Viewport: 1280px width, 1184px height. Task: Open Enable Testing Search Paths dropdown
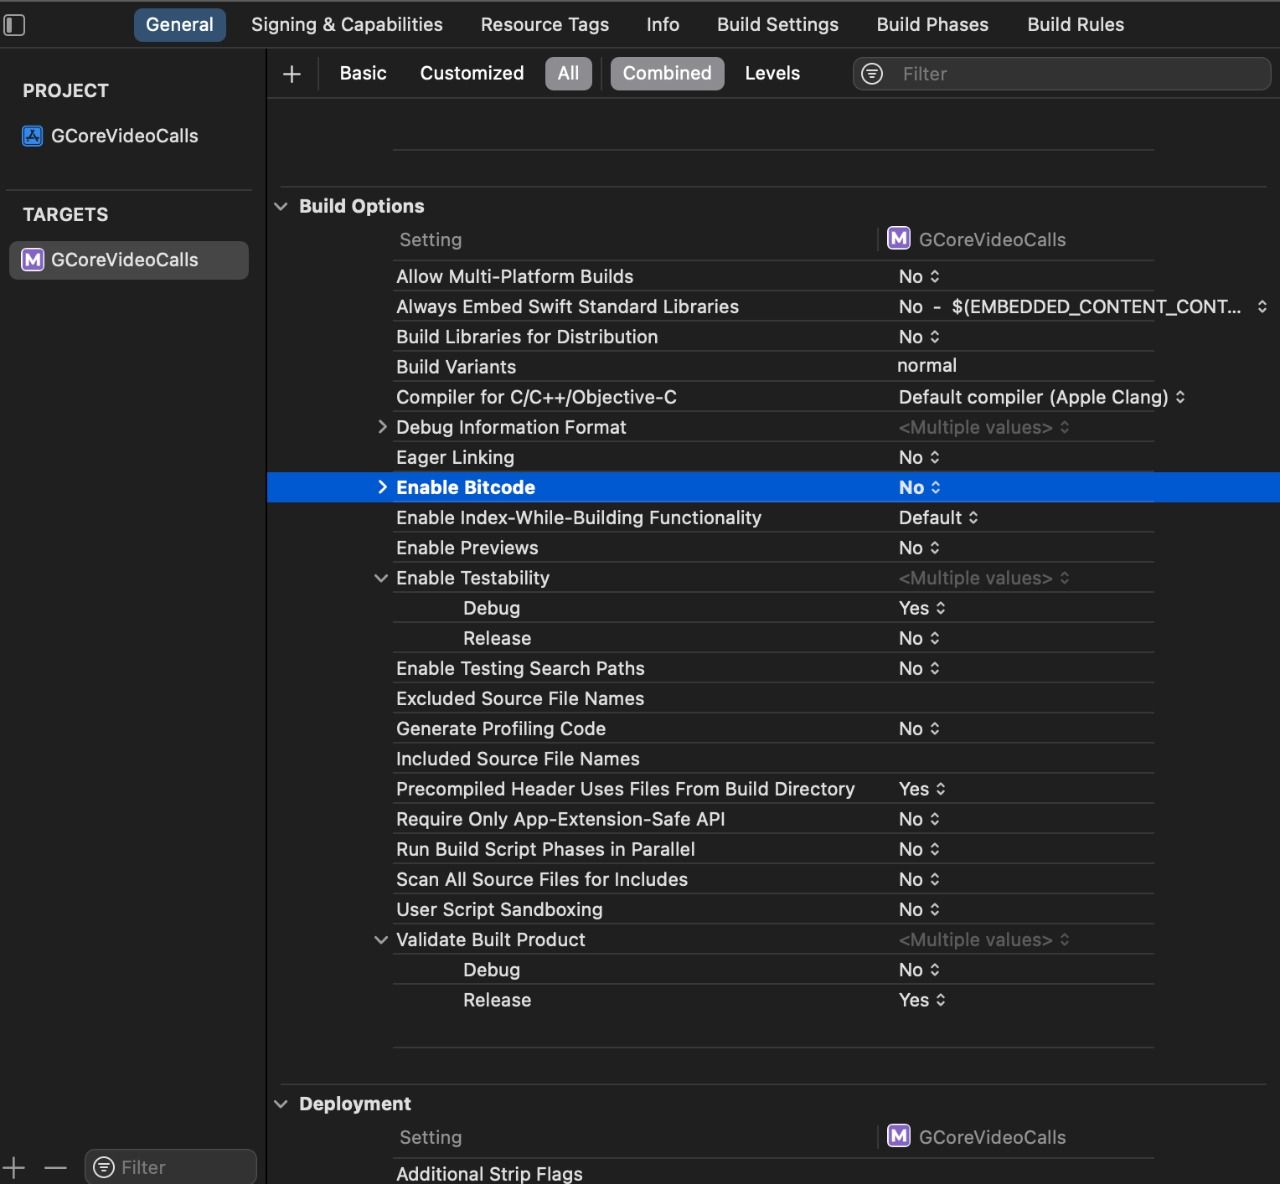coord(919,668)
